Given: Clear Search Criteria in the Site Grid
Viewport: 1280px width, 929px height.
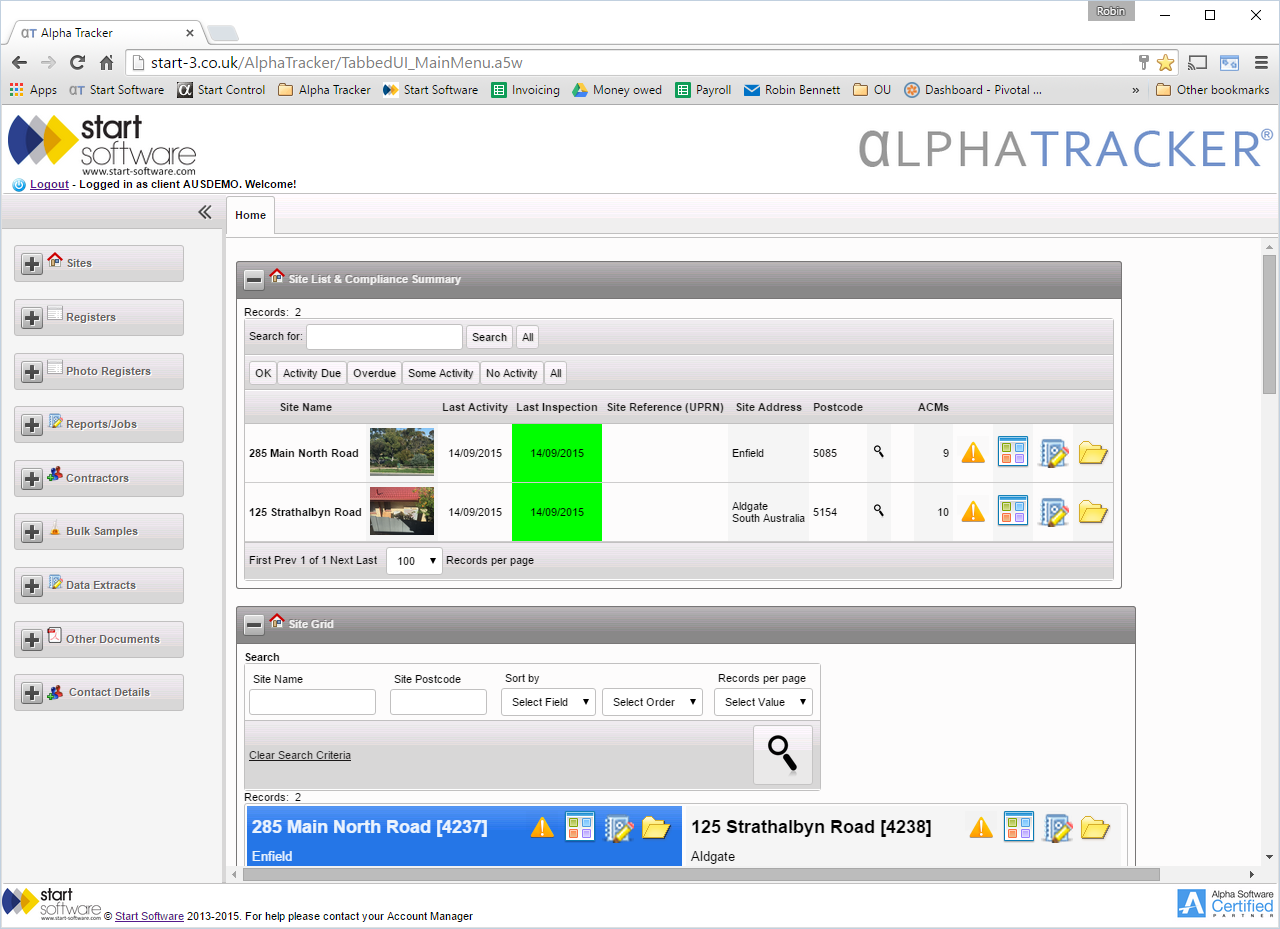Looking at the screenshot, I should point(299,754).
